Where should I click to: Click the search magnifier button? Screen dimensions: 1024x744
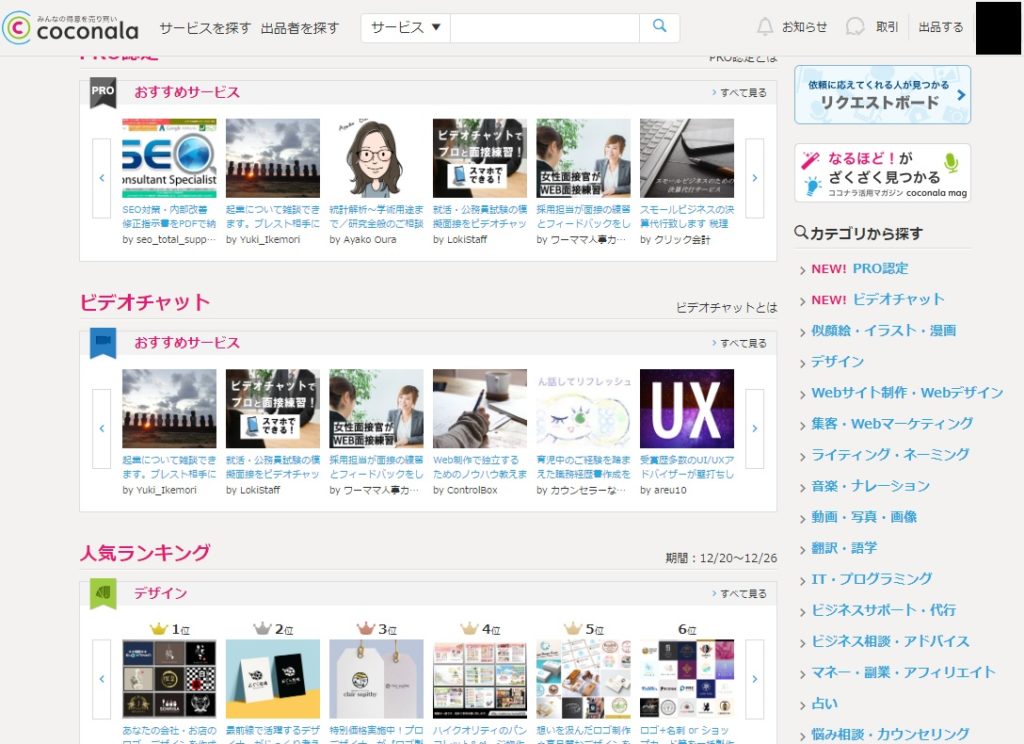pyautogui.click(x=659, y=27)
